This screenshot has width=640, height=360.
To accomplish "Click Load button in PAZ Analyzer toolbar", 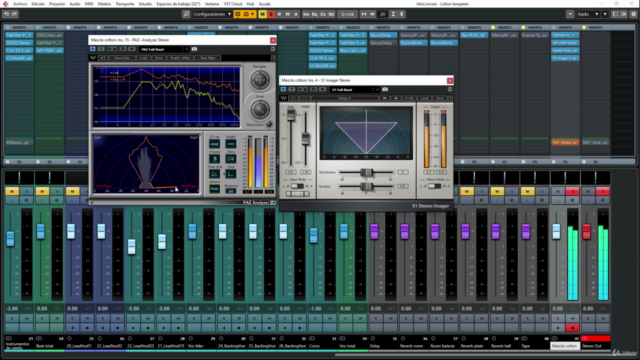I will 144,58.
